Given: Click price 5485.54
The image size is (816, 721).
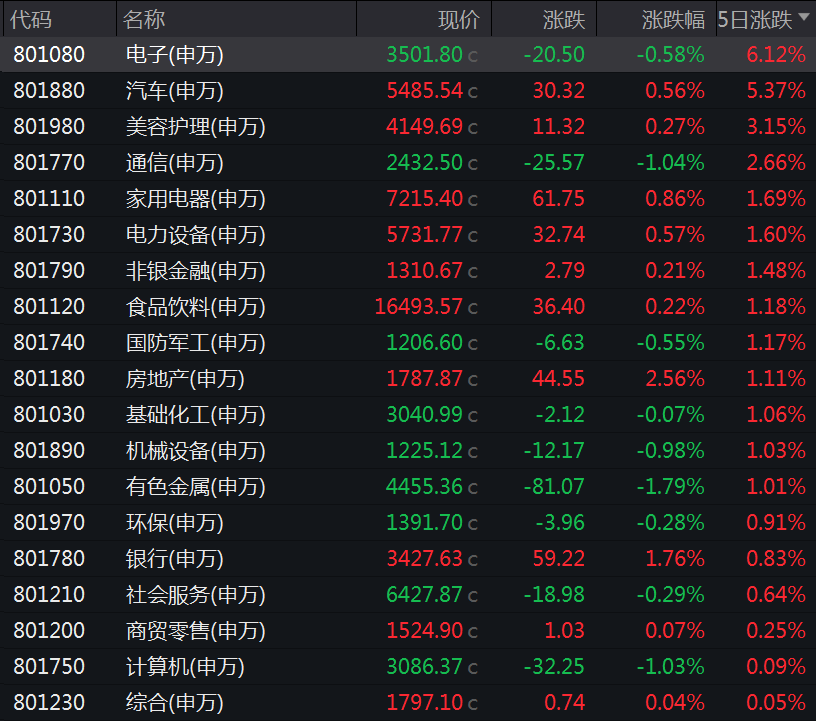Looking at the screenshot, I should [424, 91].
